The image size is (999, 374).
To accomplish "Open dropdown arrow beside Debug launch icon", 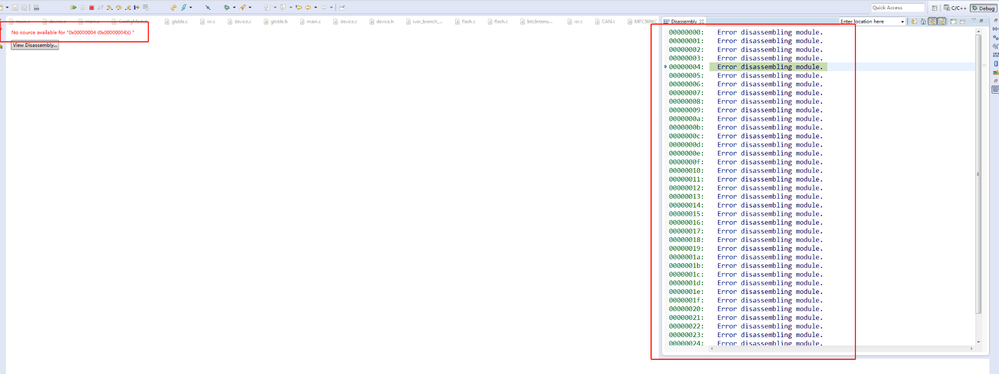I will (x=234, y=8).
